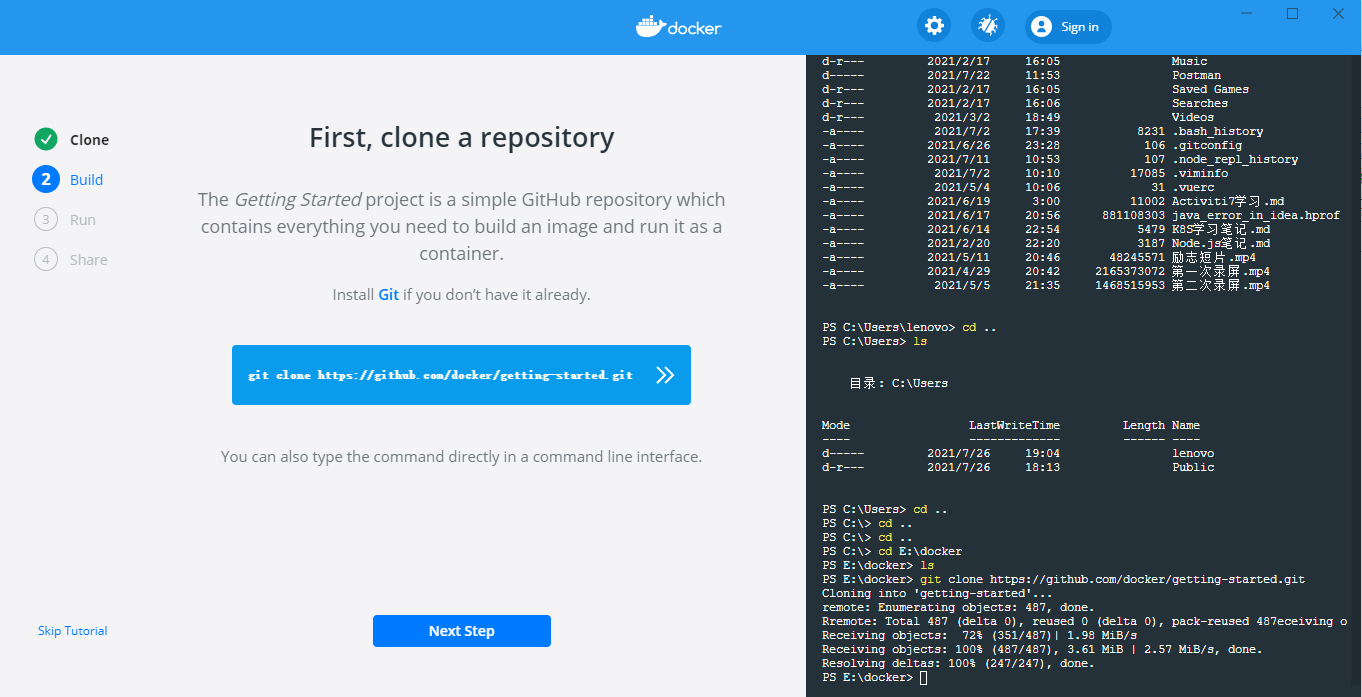
Task: Click 'First, clone a repository' heading
Action: tap(462, 137)
